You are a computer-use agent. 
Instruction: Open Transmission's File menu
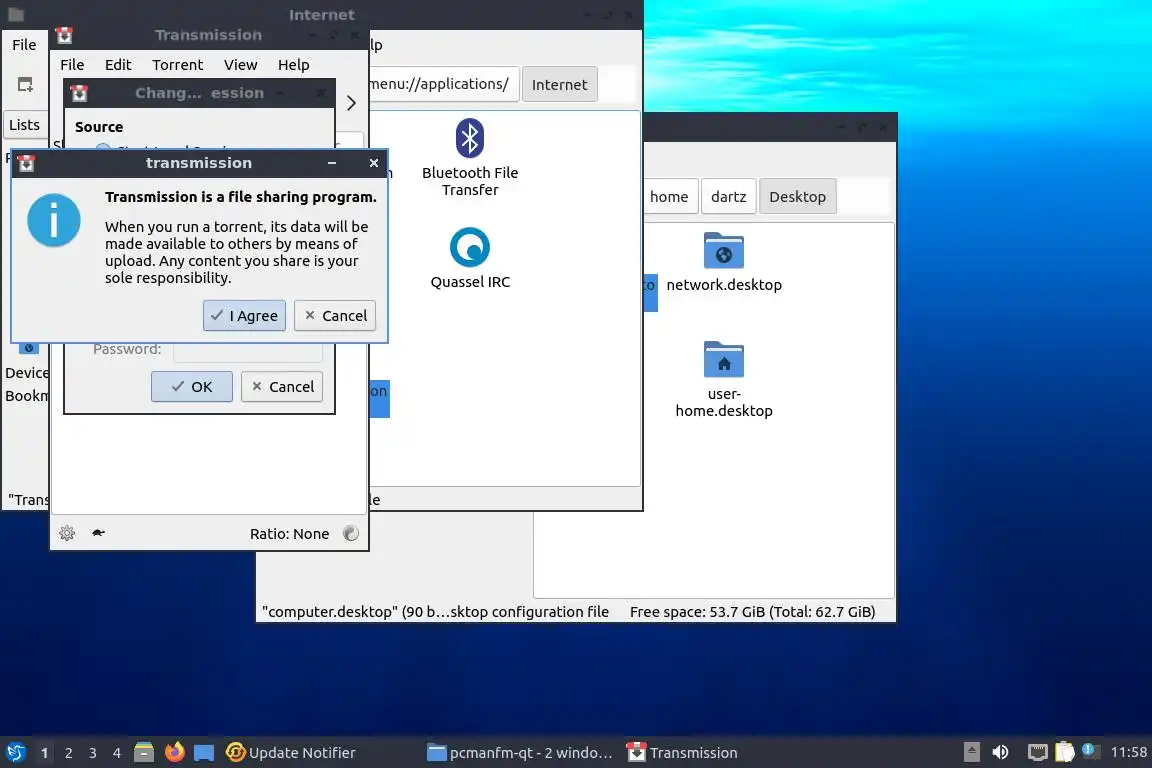pyautogui.click(x=72, y=65)
